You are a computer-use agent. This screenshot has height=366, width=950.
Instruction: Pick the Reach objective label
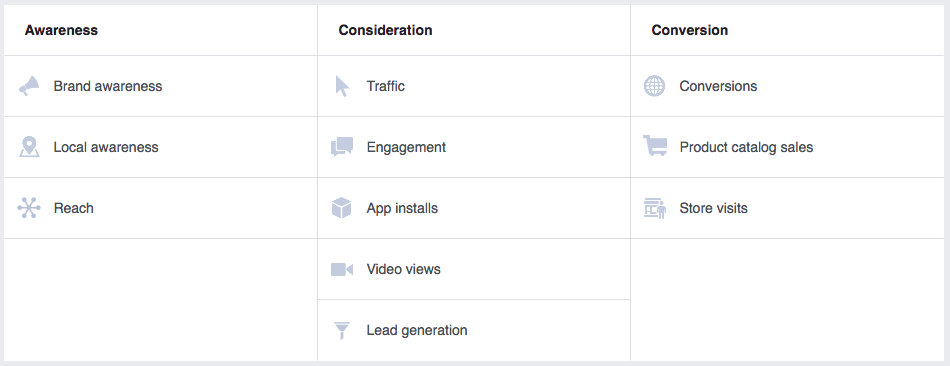[73, 208]
